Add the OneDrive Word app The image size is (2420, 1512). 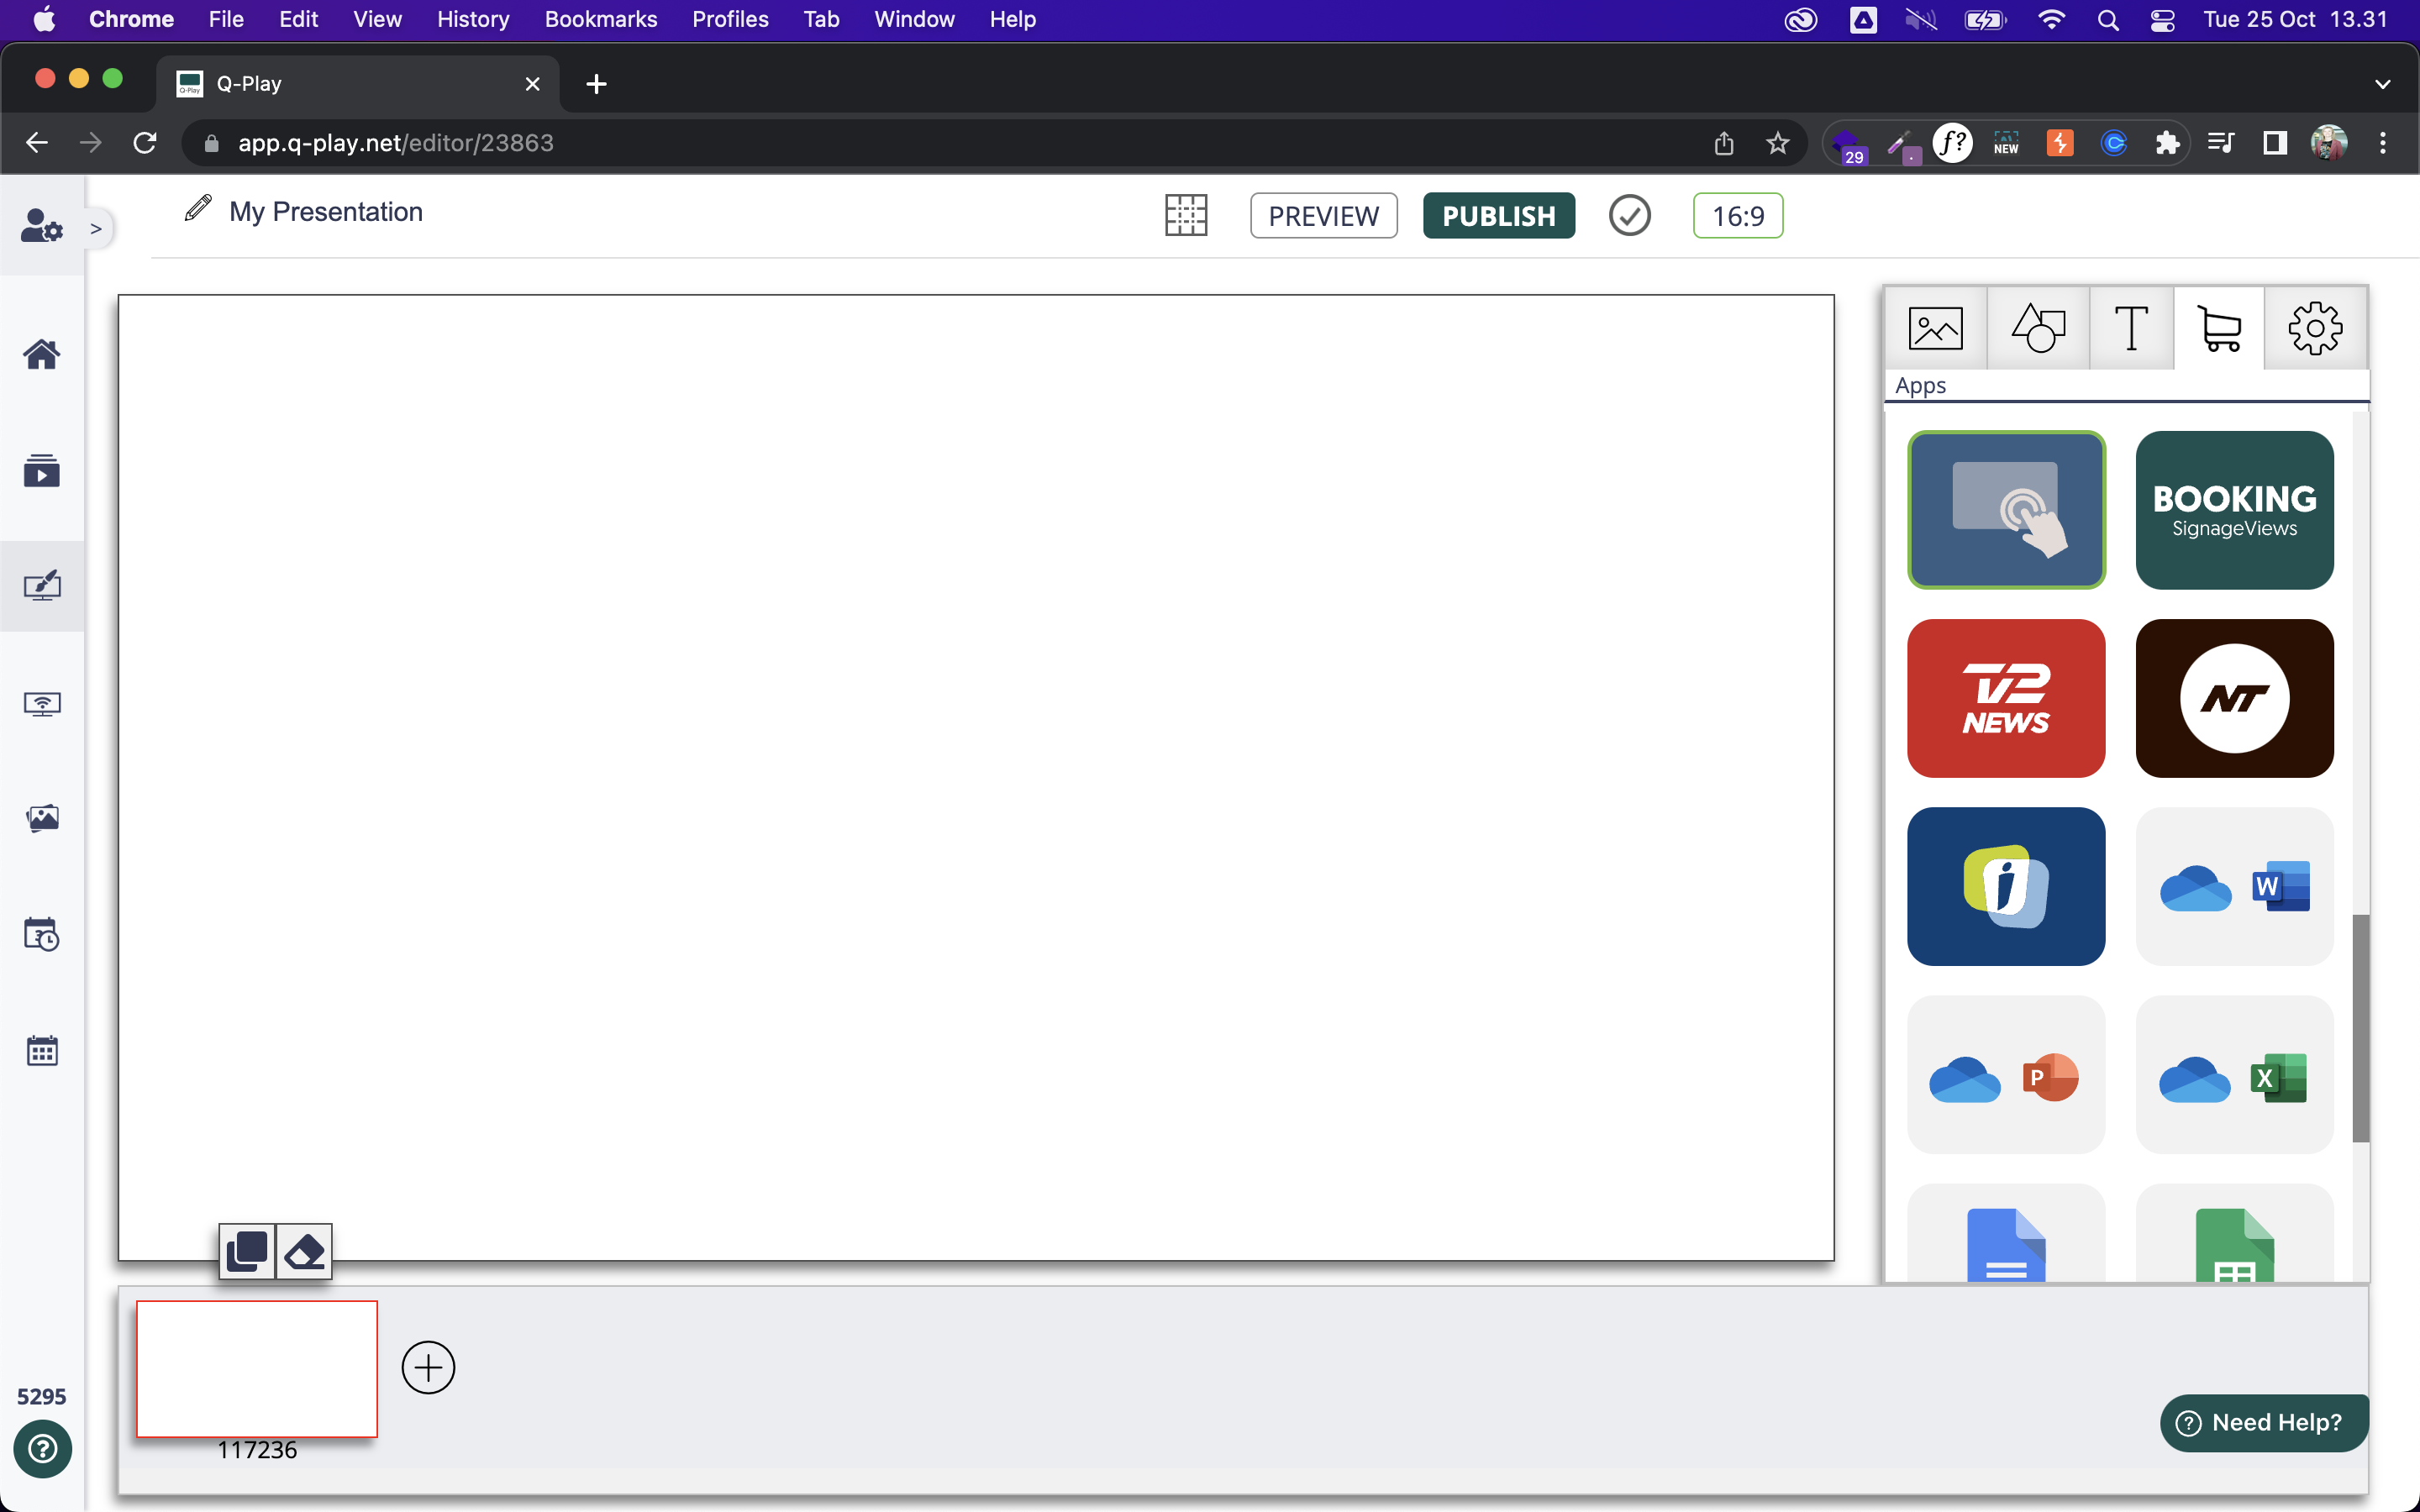(x=2234, y=886)
